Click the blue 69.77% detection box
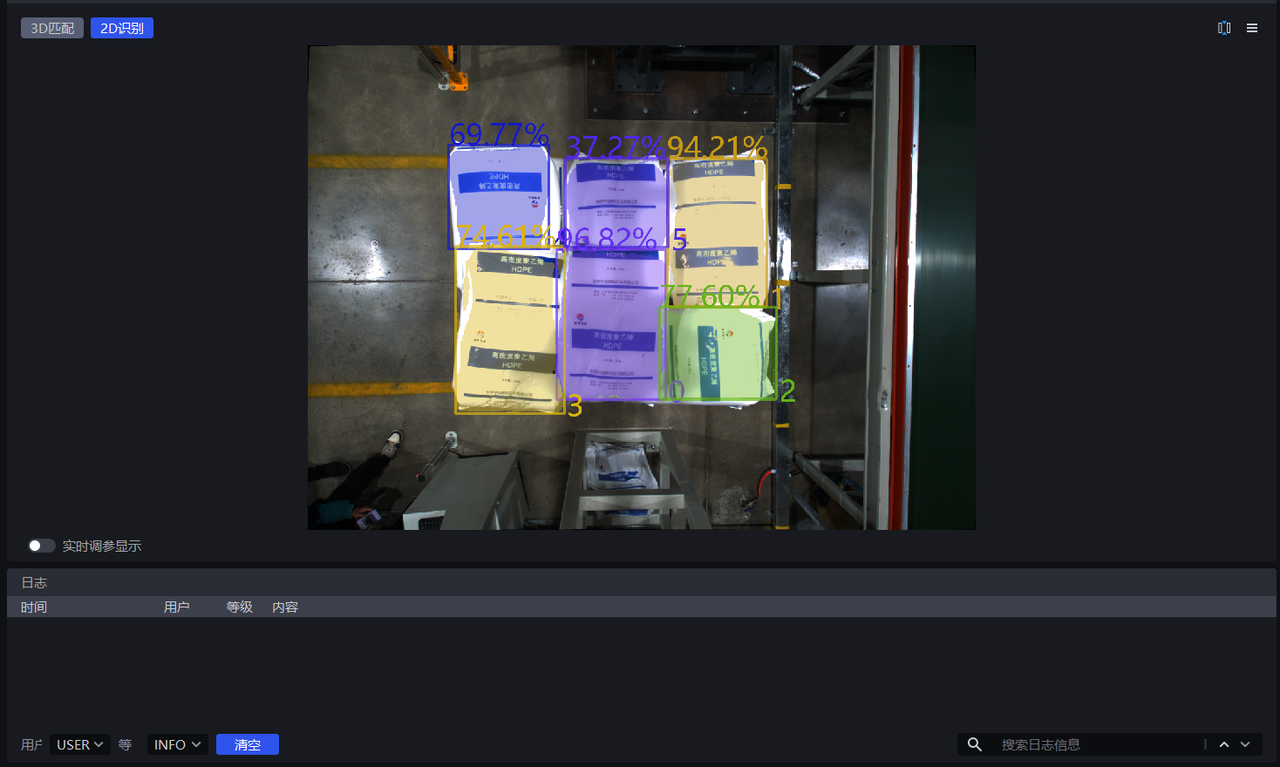This screenshot has height=767, width=1280. pyautogui.click(x=498, y=197)
